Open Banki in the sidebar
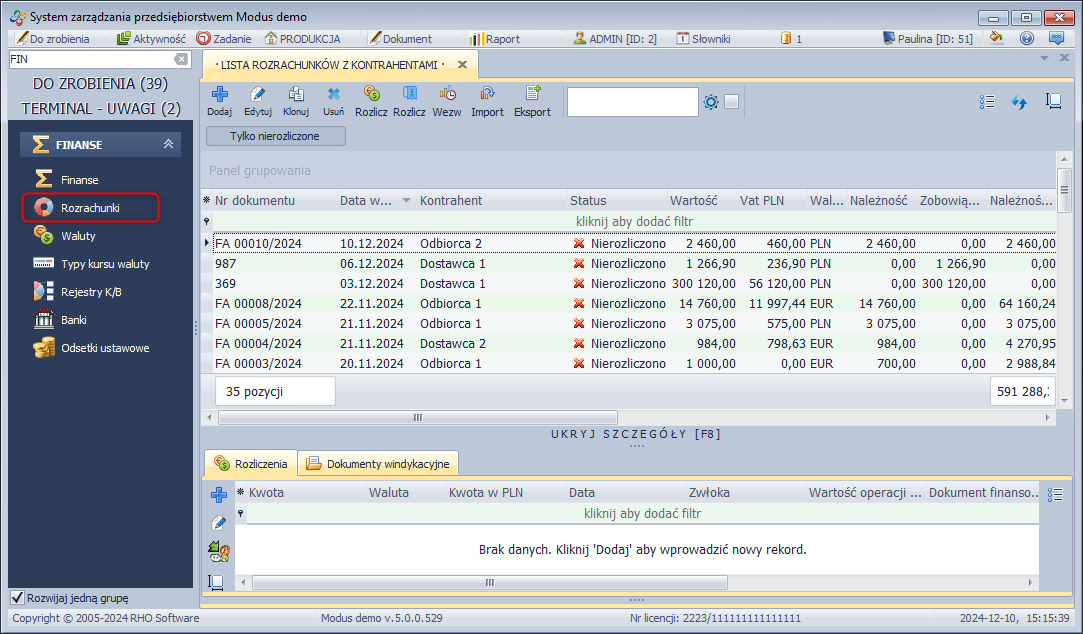This screenshot has height=634, width=1083. point(74,320)
